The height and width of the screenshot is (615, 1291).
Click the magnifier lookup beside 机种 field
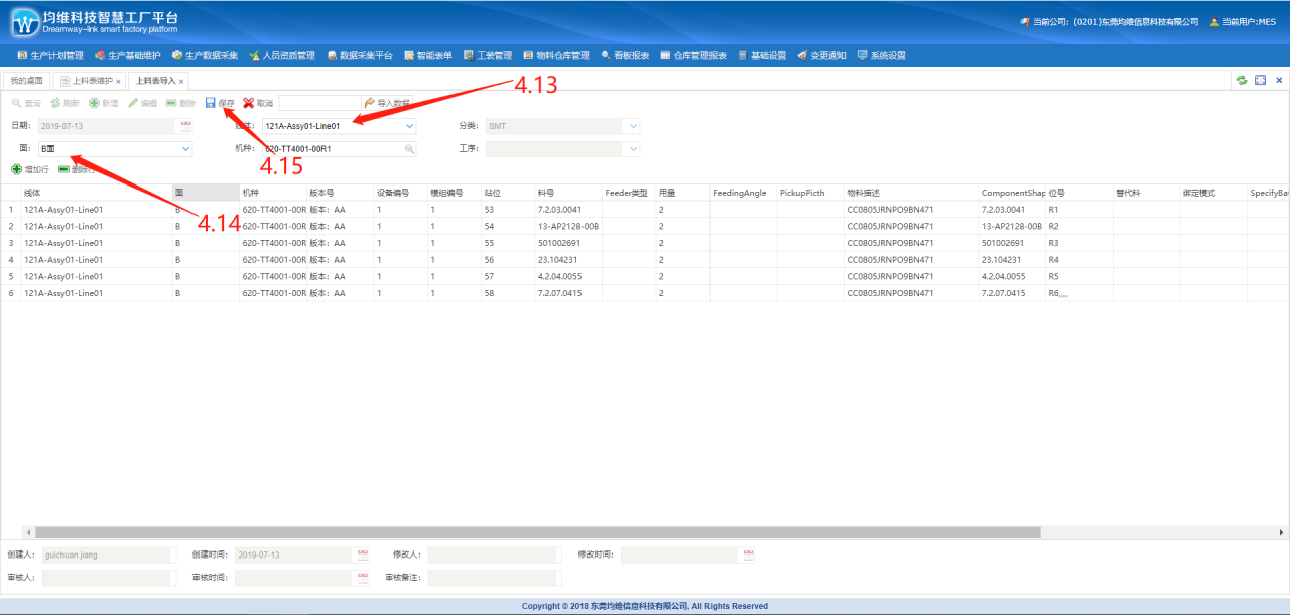click(x=408, y=149)
